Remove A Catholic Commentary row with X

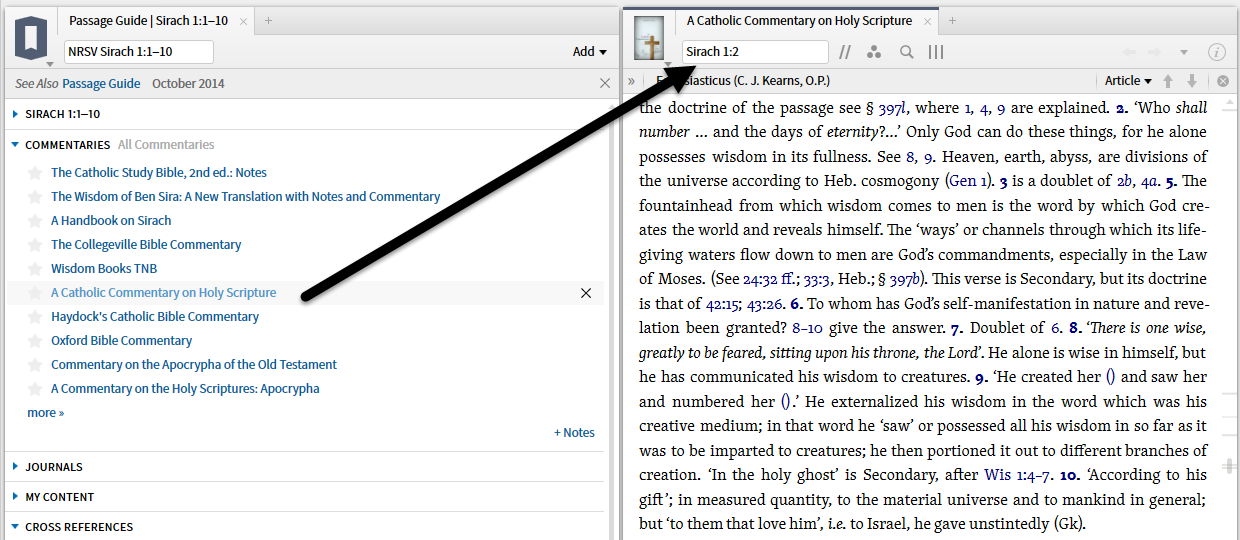586,293
